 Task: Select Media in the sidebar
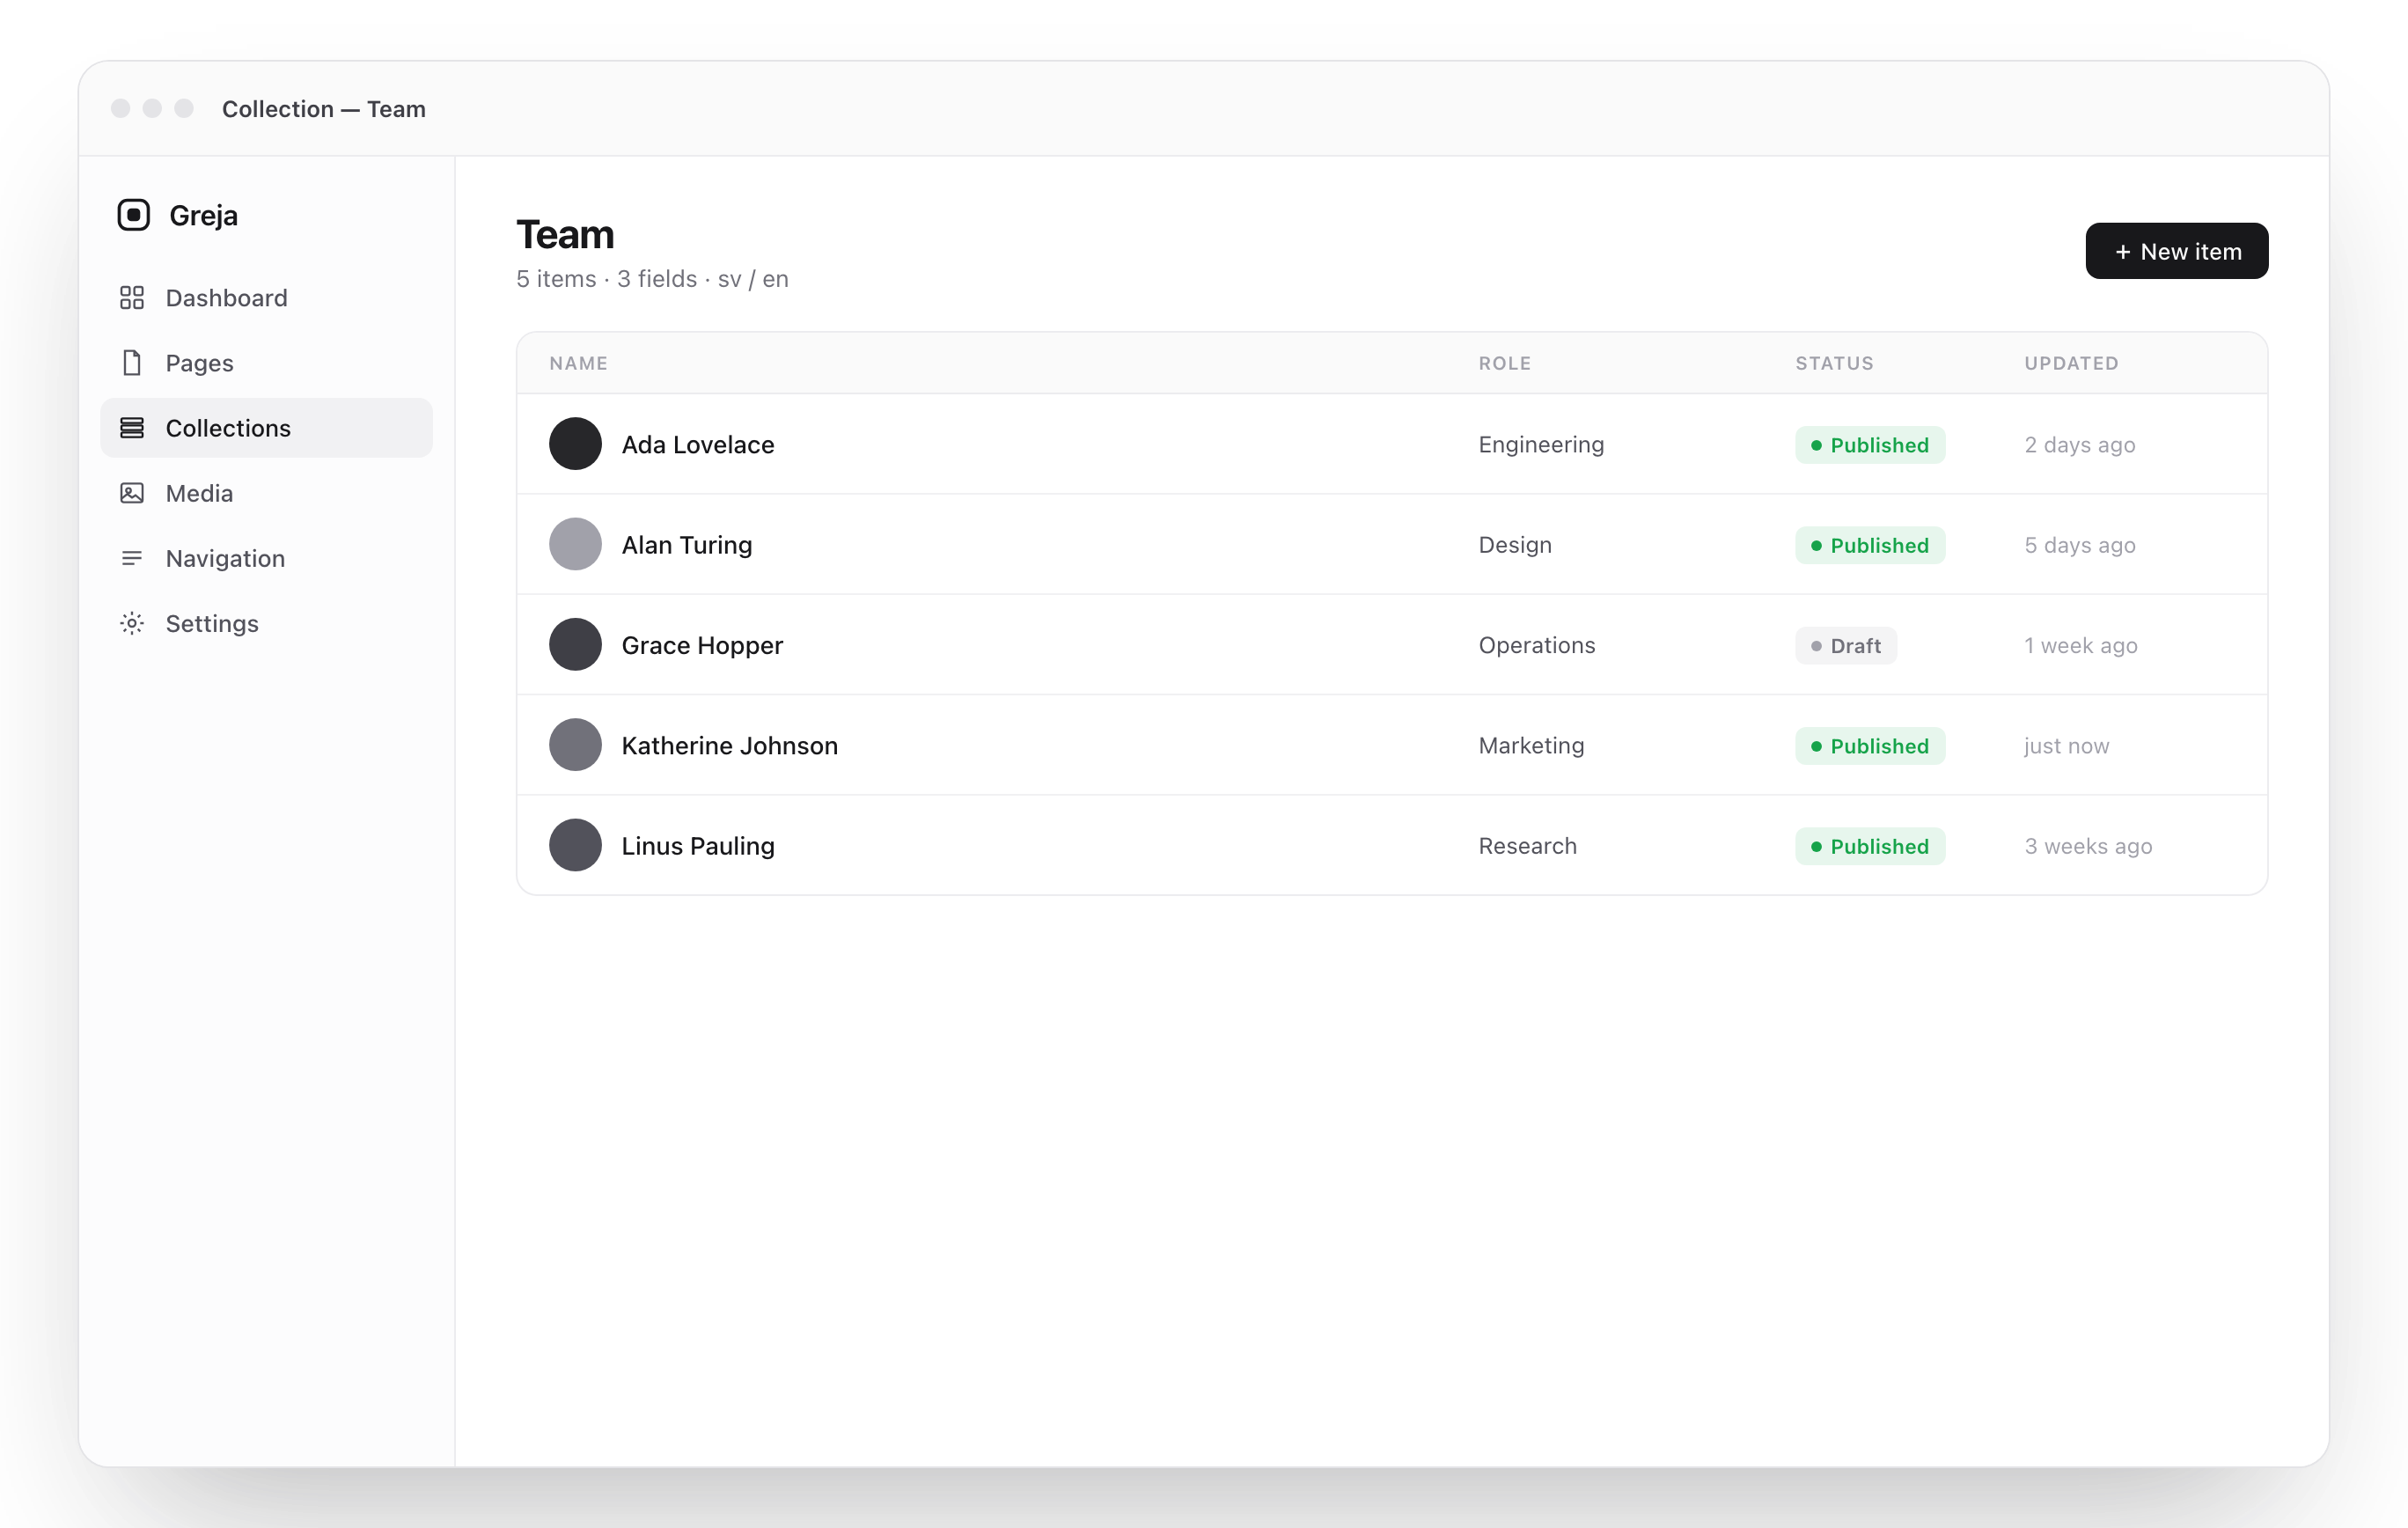click(266, 493)
